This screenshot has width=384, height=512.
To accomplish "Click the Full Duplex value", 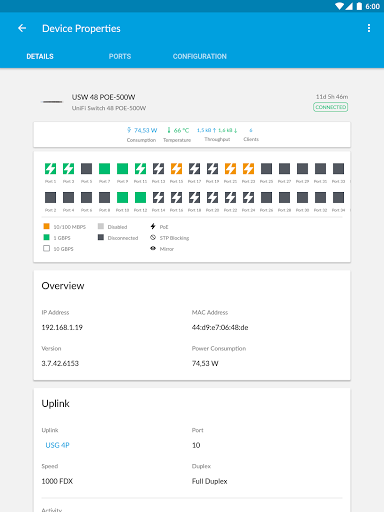I will point(209,481).
